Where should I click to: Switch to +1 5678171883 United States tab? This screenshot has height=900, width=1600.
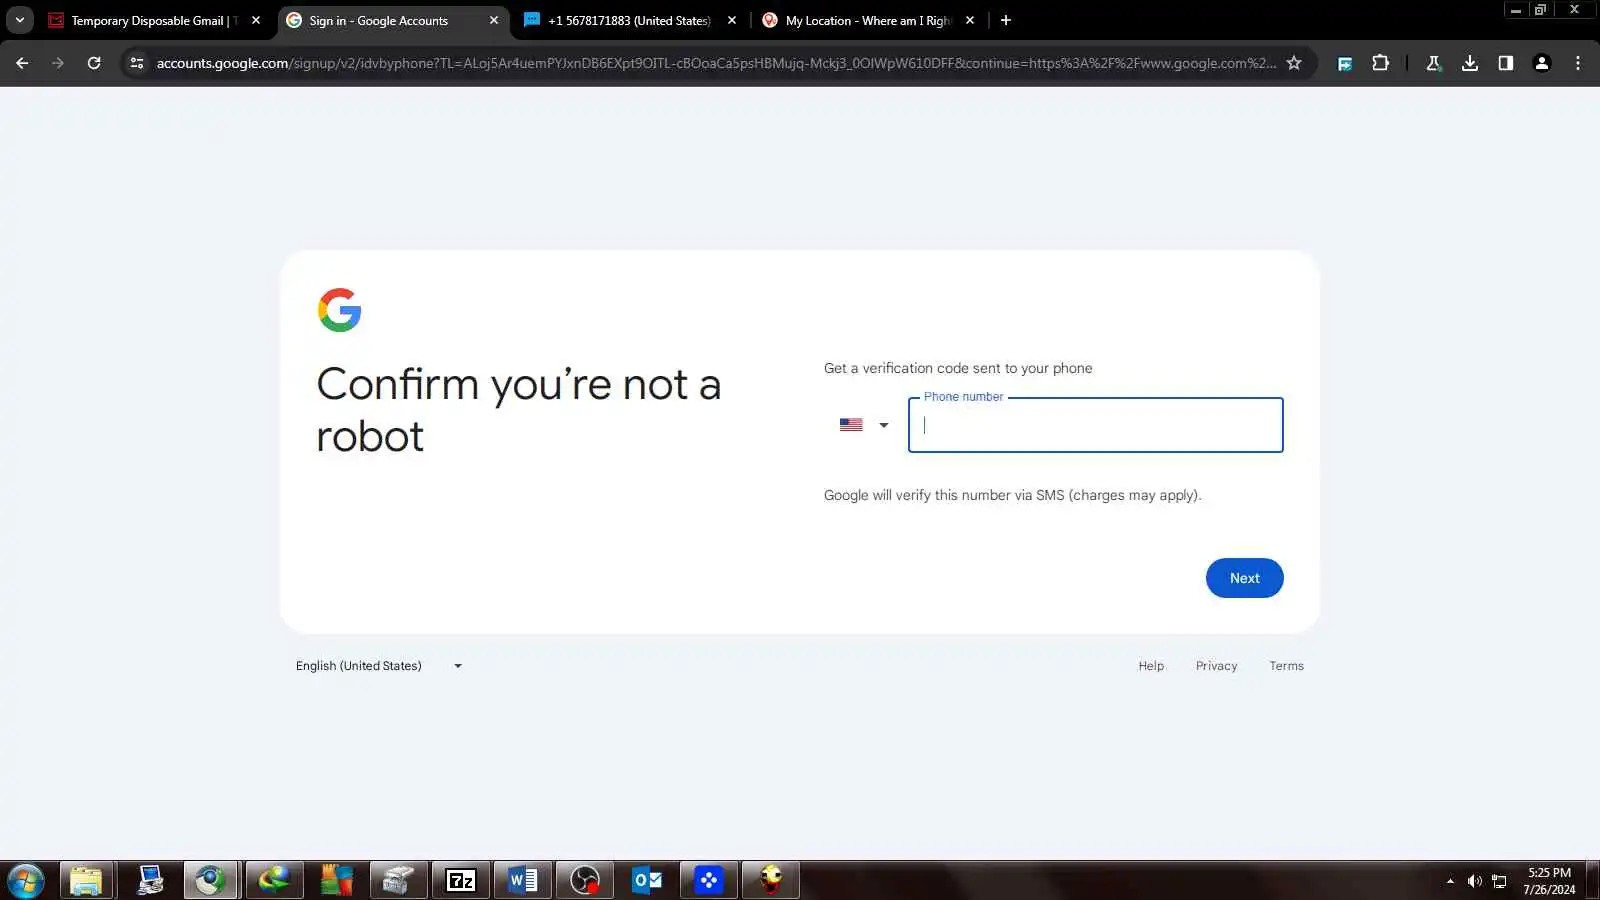(x=631, y=20)
